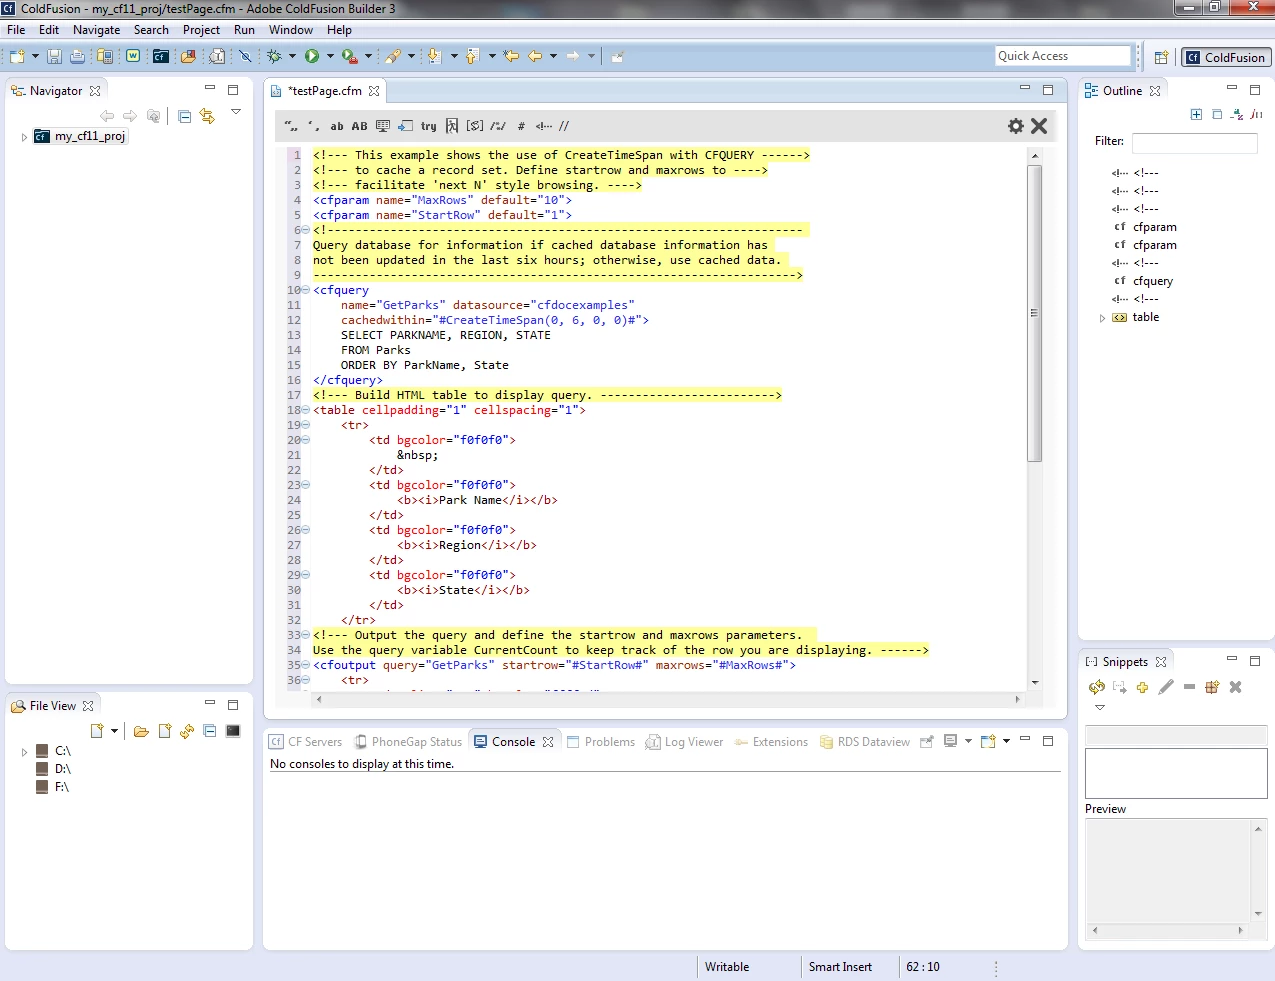The width and height of the screenshot is (1275, 981).
Task: Select the cfquery item in Outline
Action: click(1152, 281)
